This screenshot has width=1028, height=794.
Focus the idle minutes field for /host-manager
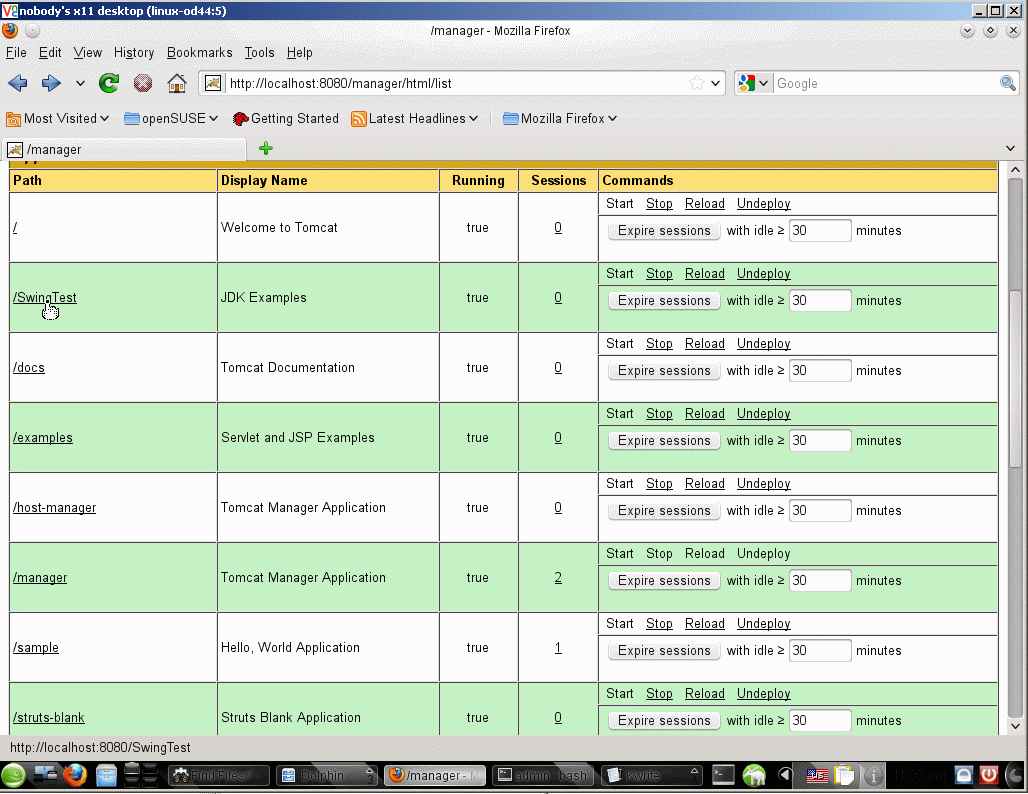point(820,511)
